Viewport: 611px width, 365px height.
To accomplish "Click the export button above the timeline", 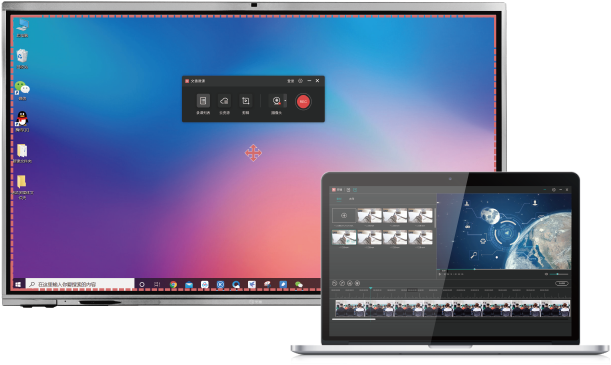I will tap(562, 283).
